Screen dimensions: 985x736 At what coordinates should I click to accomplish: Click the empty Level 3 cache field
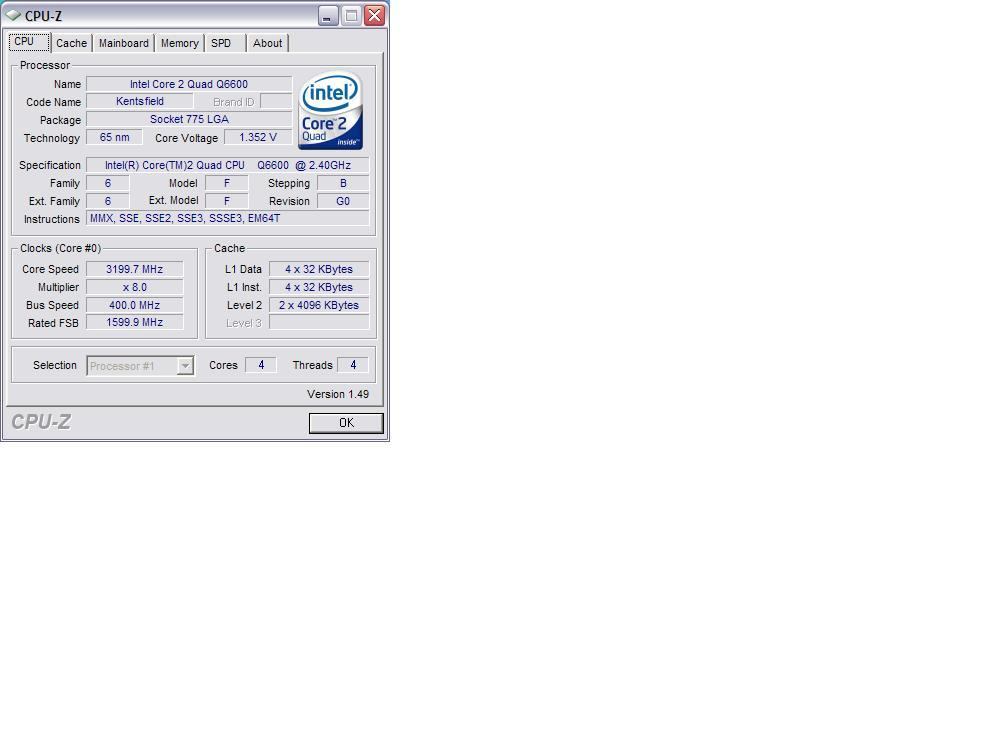(319, 323)
